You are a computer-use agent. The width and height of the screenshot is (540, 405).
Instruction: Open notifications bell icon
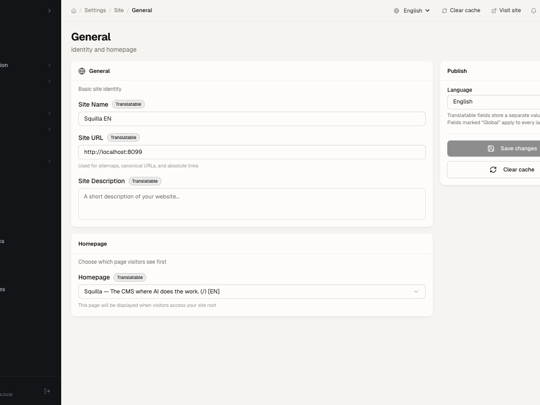pyautogui.click(x=533, y=11)
